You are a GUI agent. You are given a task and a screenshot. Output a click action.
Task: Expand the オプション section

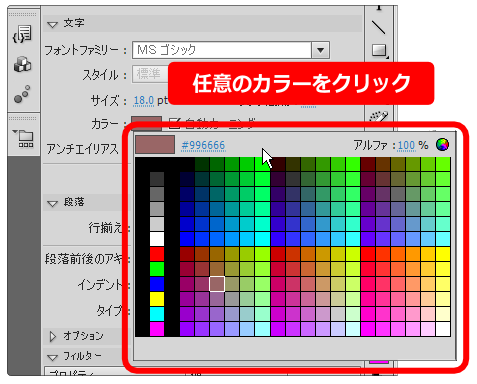tap(53, 337)
